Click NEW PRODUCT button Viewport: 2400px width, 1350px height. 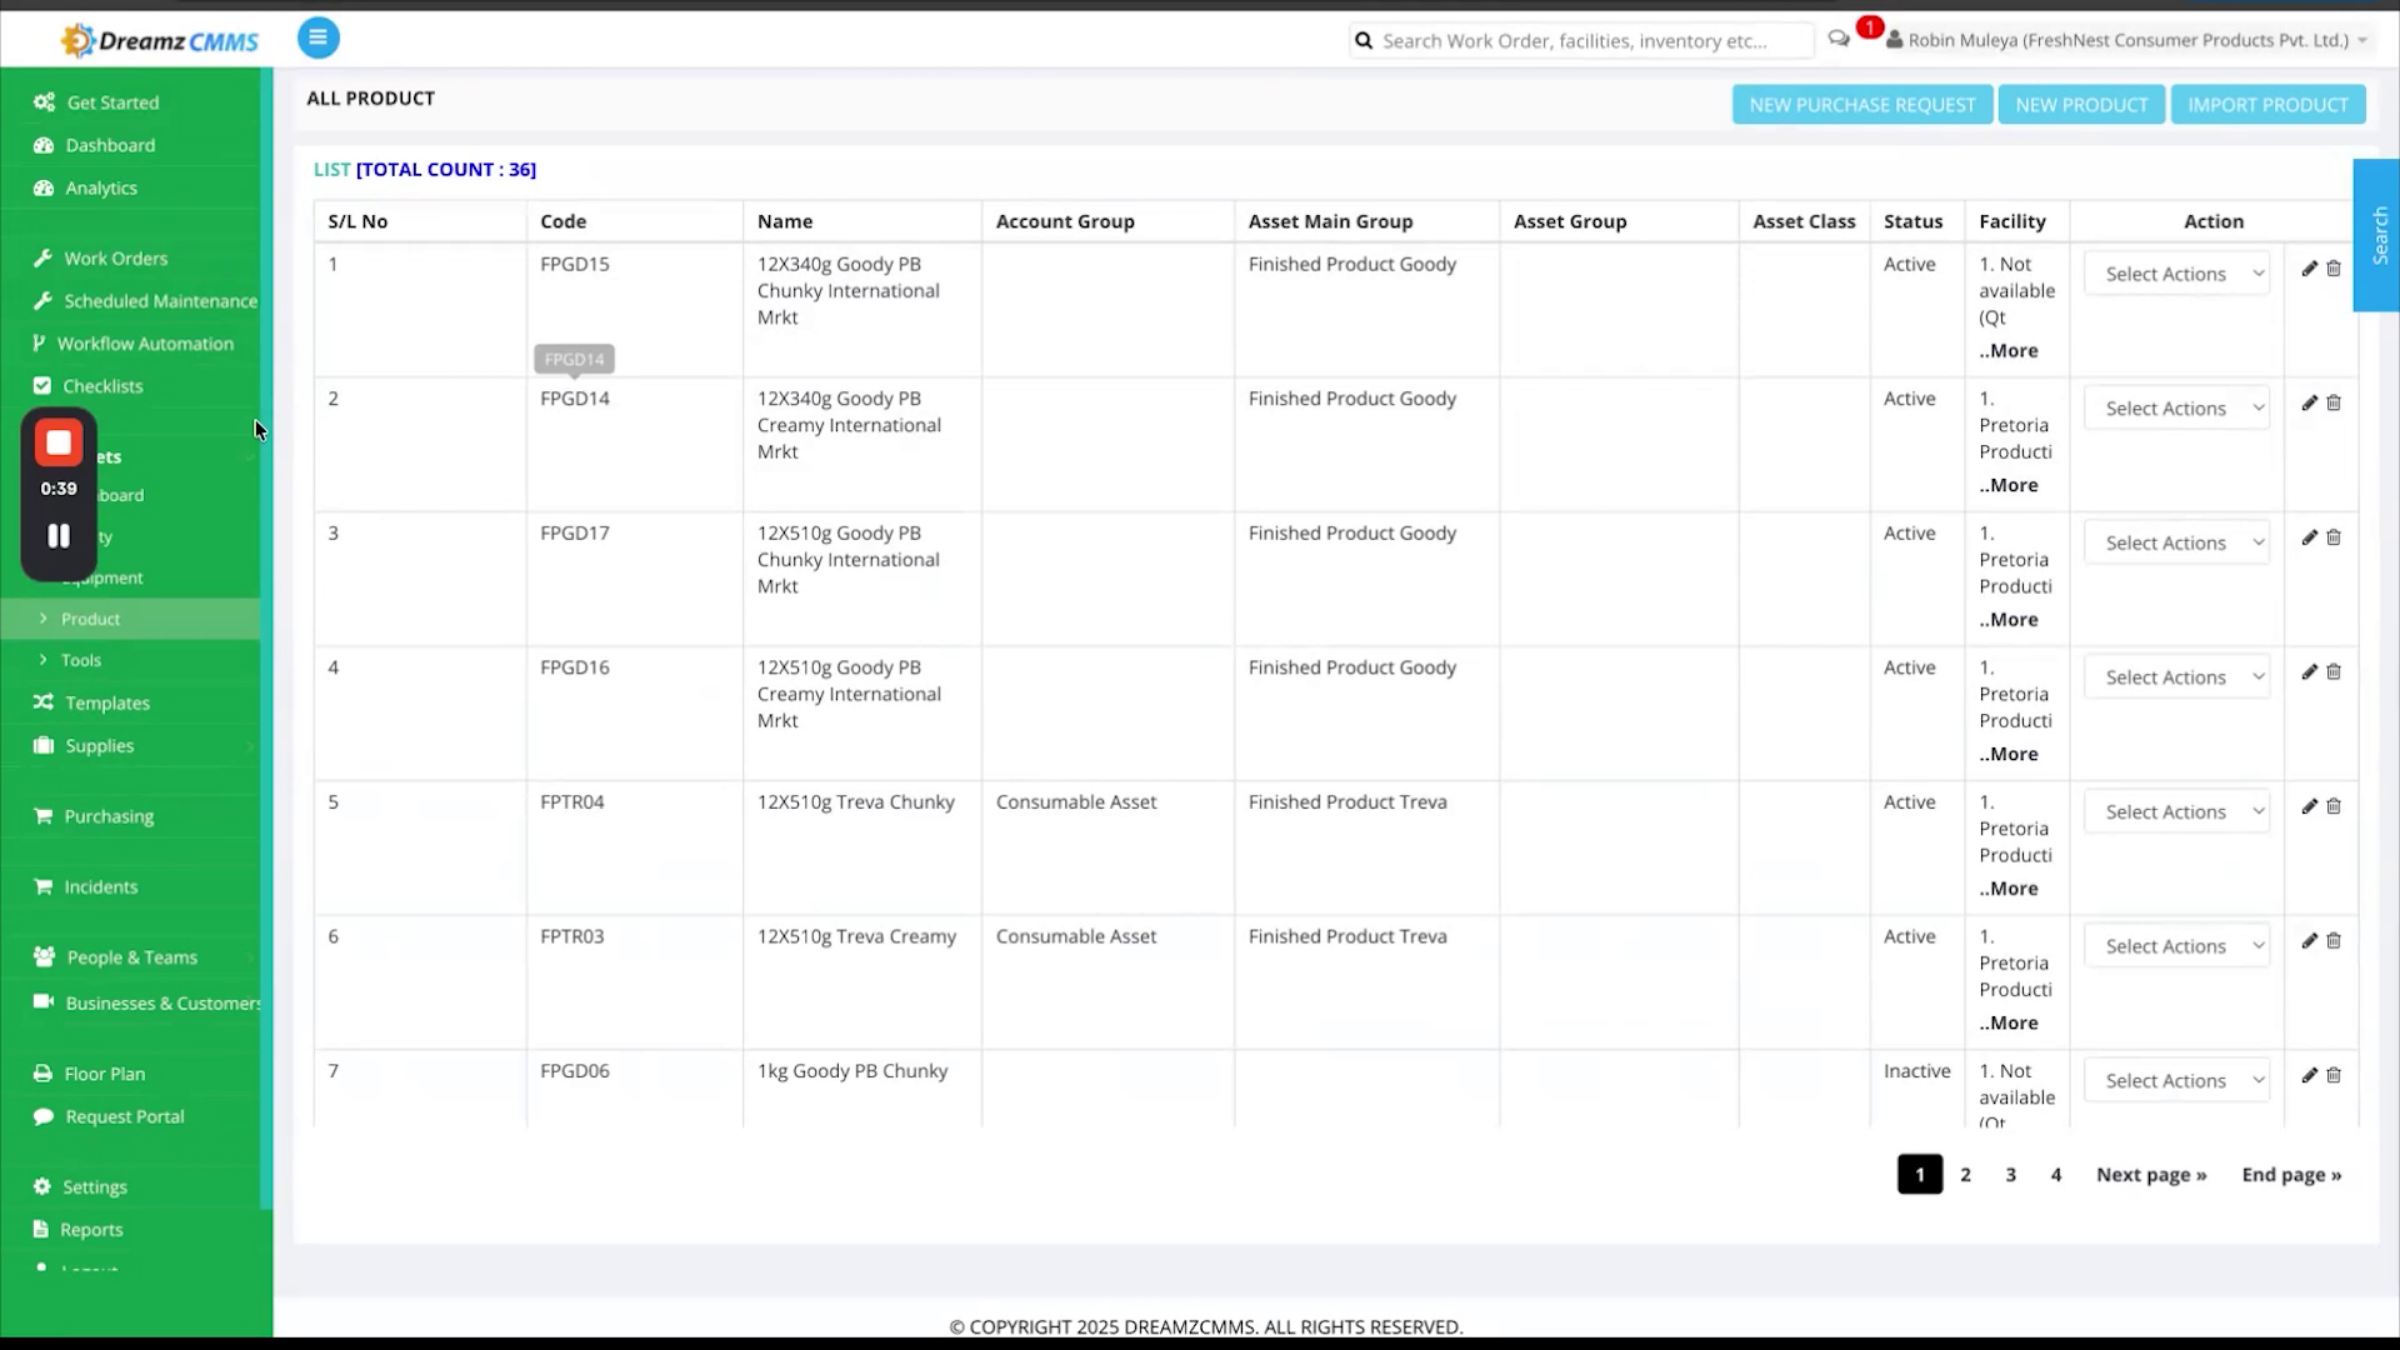(2081, 105)
